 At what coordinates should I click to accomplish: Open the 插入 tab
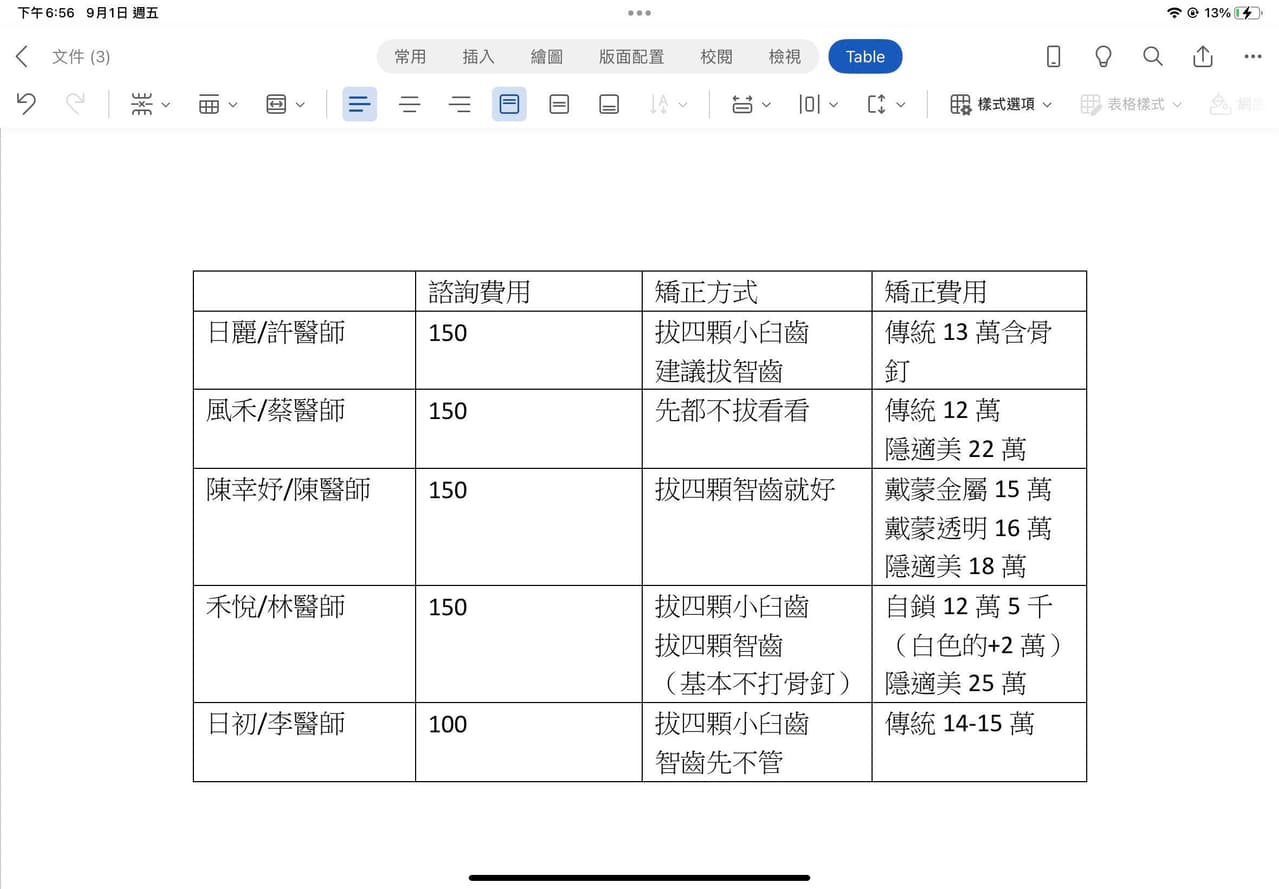point(478,57)
